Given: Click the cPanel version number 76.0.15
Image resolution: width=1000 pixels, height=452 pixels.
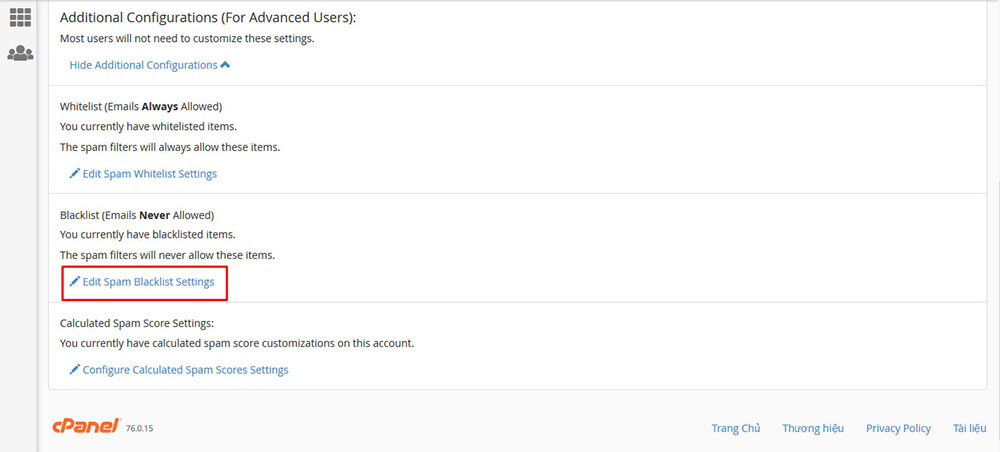Looking at the screenshot, I should point(140,428).
